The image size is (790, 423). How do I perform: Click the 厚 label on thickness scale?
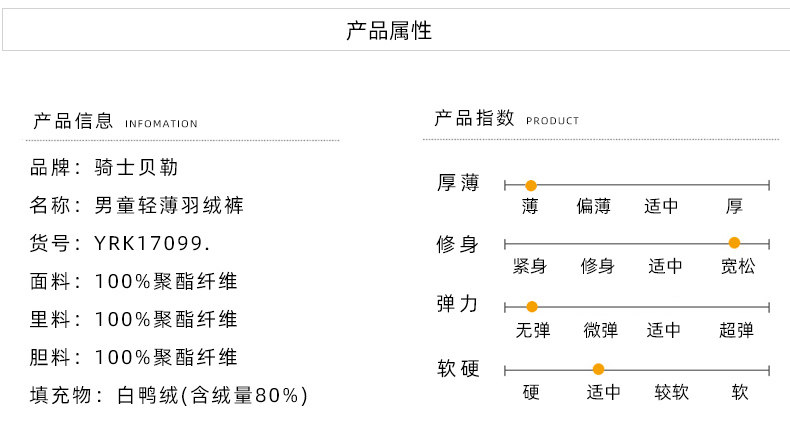[735, 206]
